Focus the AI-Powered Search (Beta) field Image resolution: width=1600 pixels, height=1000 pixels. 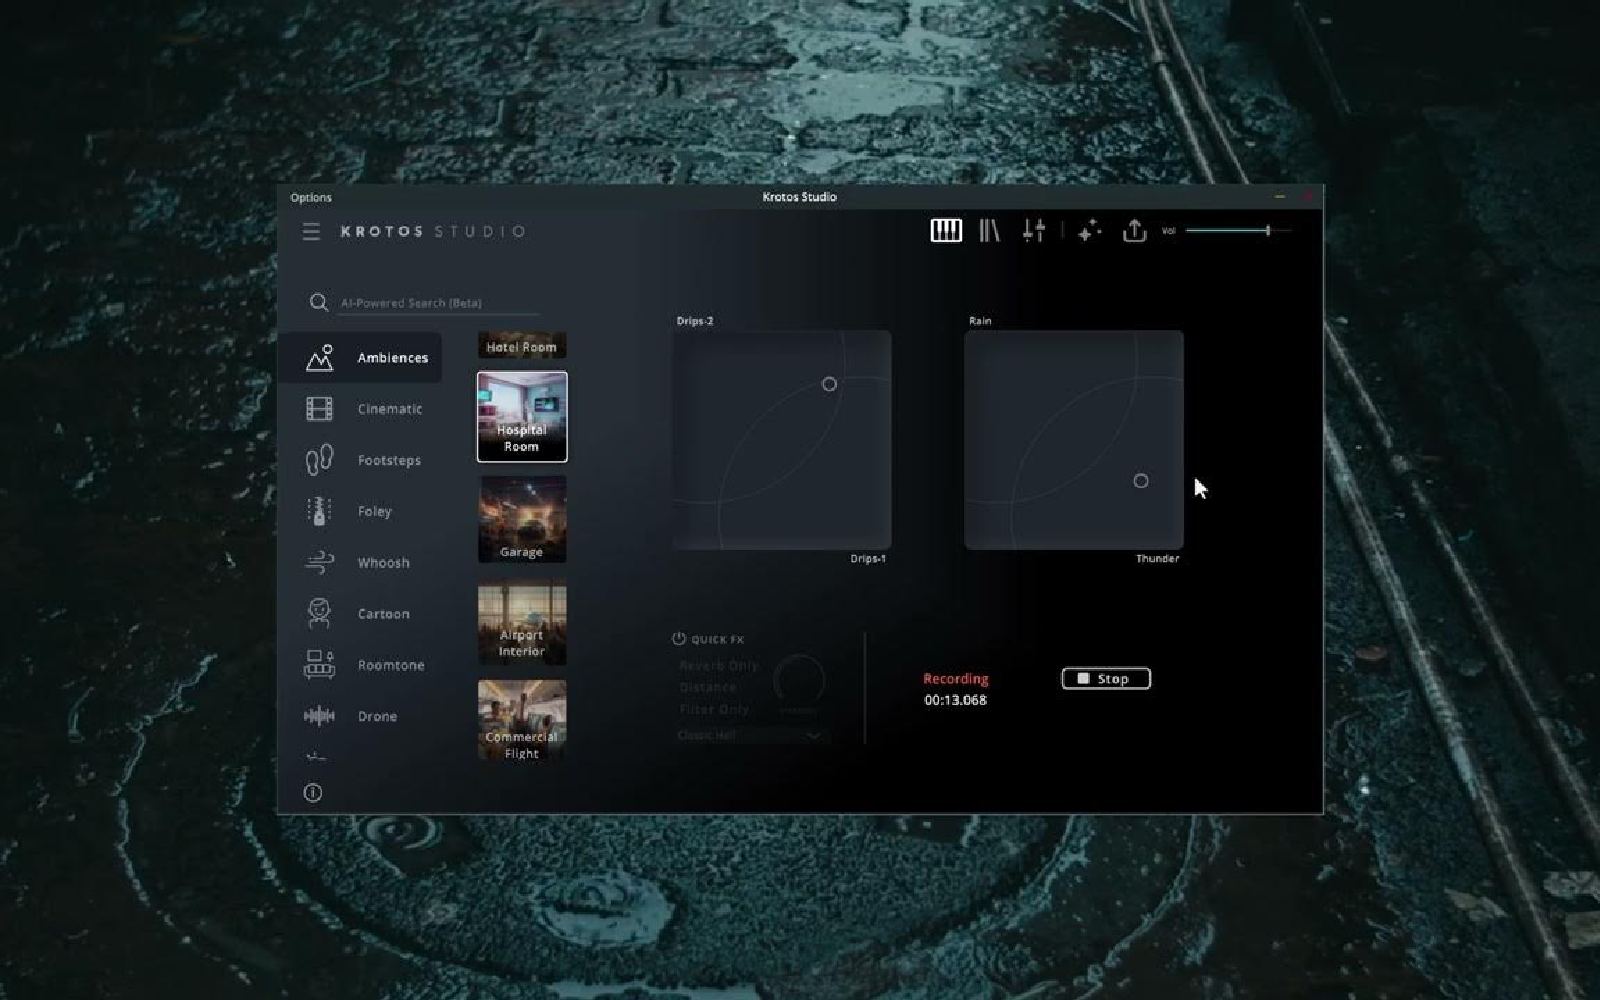tap(438, 303)
